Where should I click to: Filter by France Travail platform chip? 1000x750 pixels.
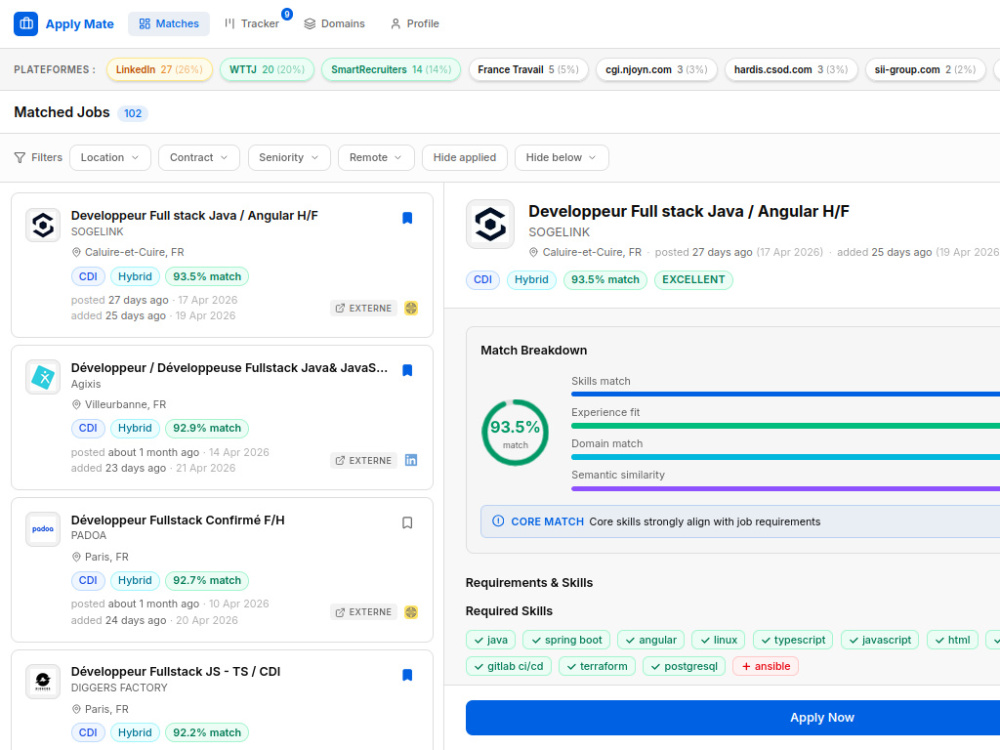point(528,70)
